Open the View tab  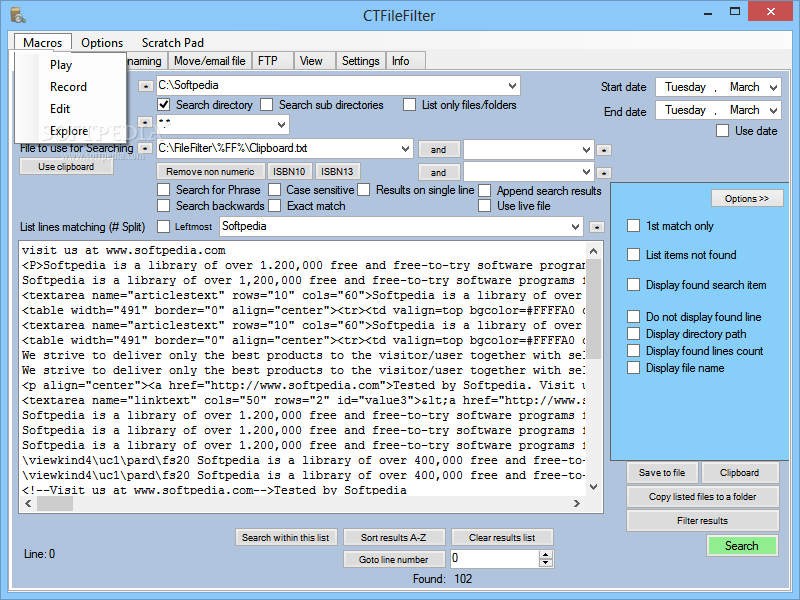(314, 61)
